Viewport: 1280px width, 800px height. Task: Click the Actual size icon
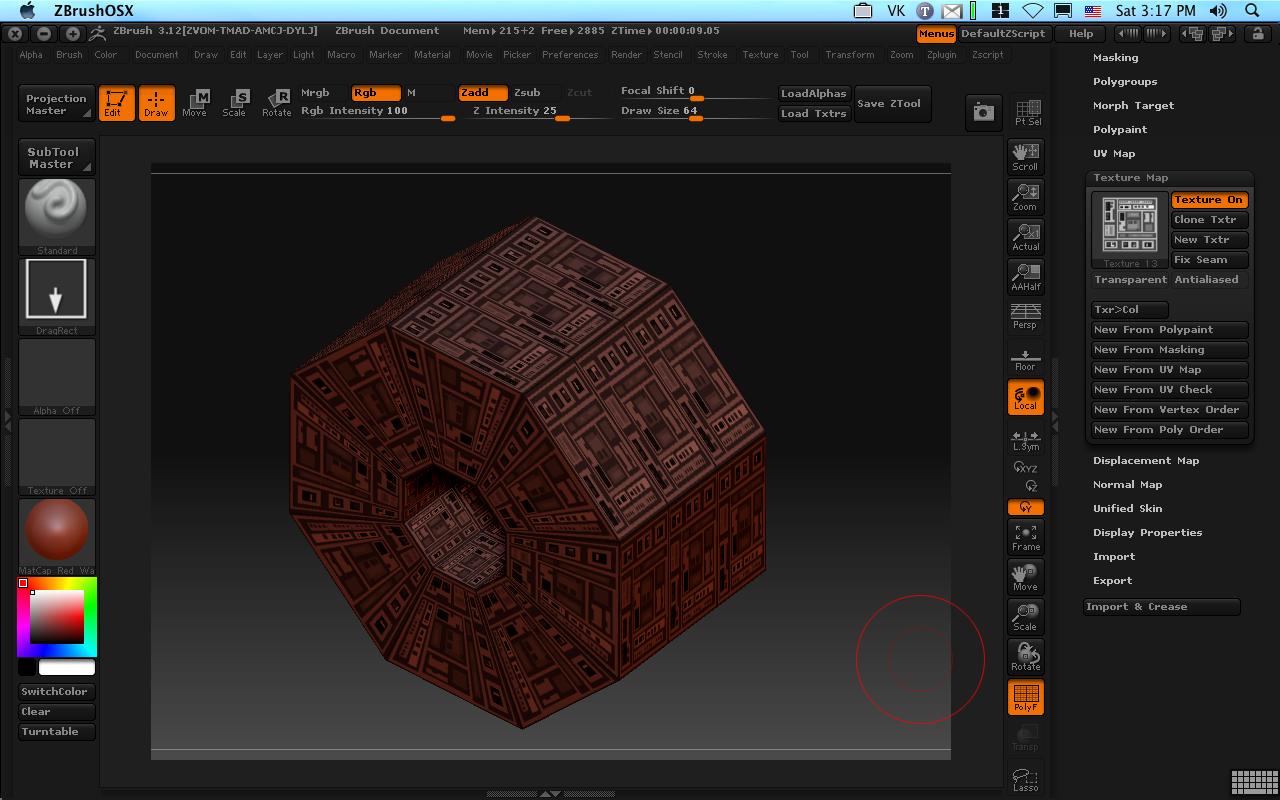(x=1025, y=236)
